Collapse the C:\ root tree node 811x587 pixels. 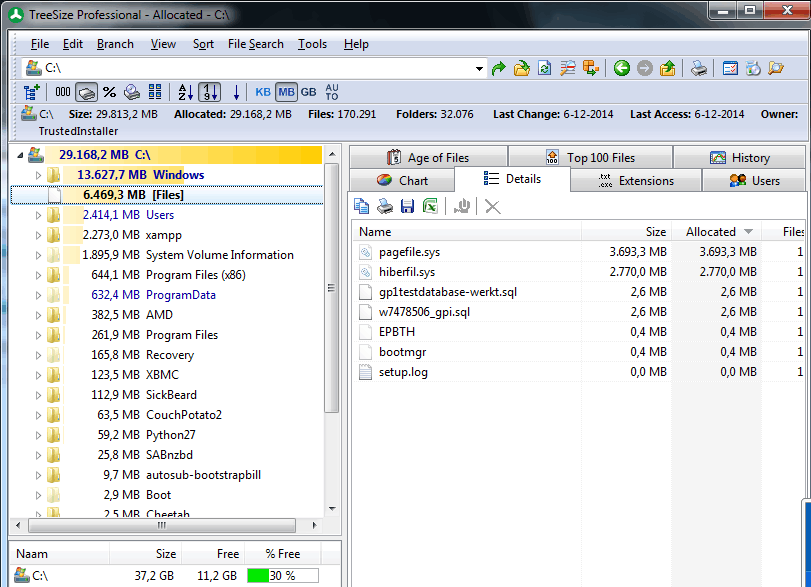[20, 155]
